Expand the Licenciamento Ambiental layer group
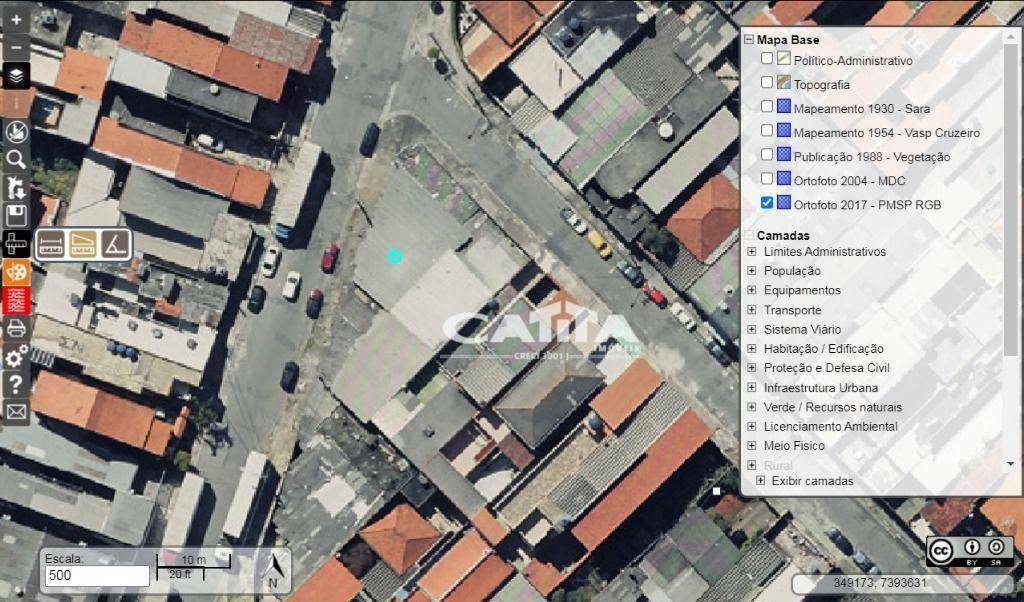The height and width of the screenshot is (602, 1024). pos(752,426)
